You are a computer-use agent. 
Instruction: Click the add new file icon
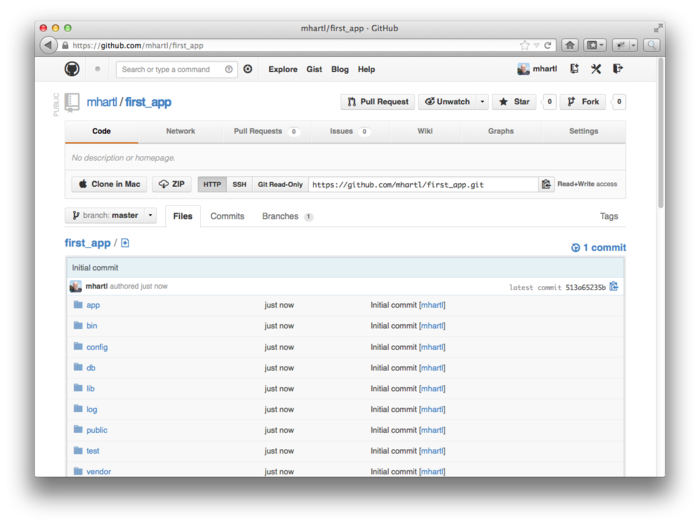pyautogui.click(x=125, y=243)
